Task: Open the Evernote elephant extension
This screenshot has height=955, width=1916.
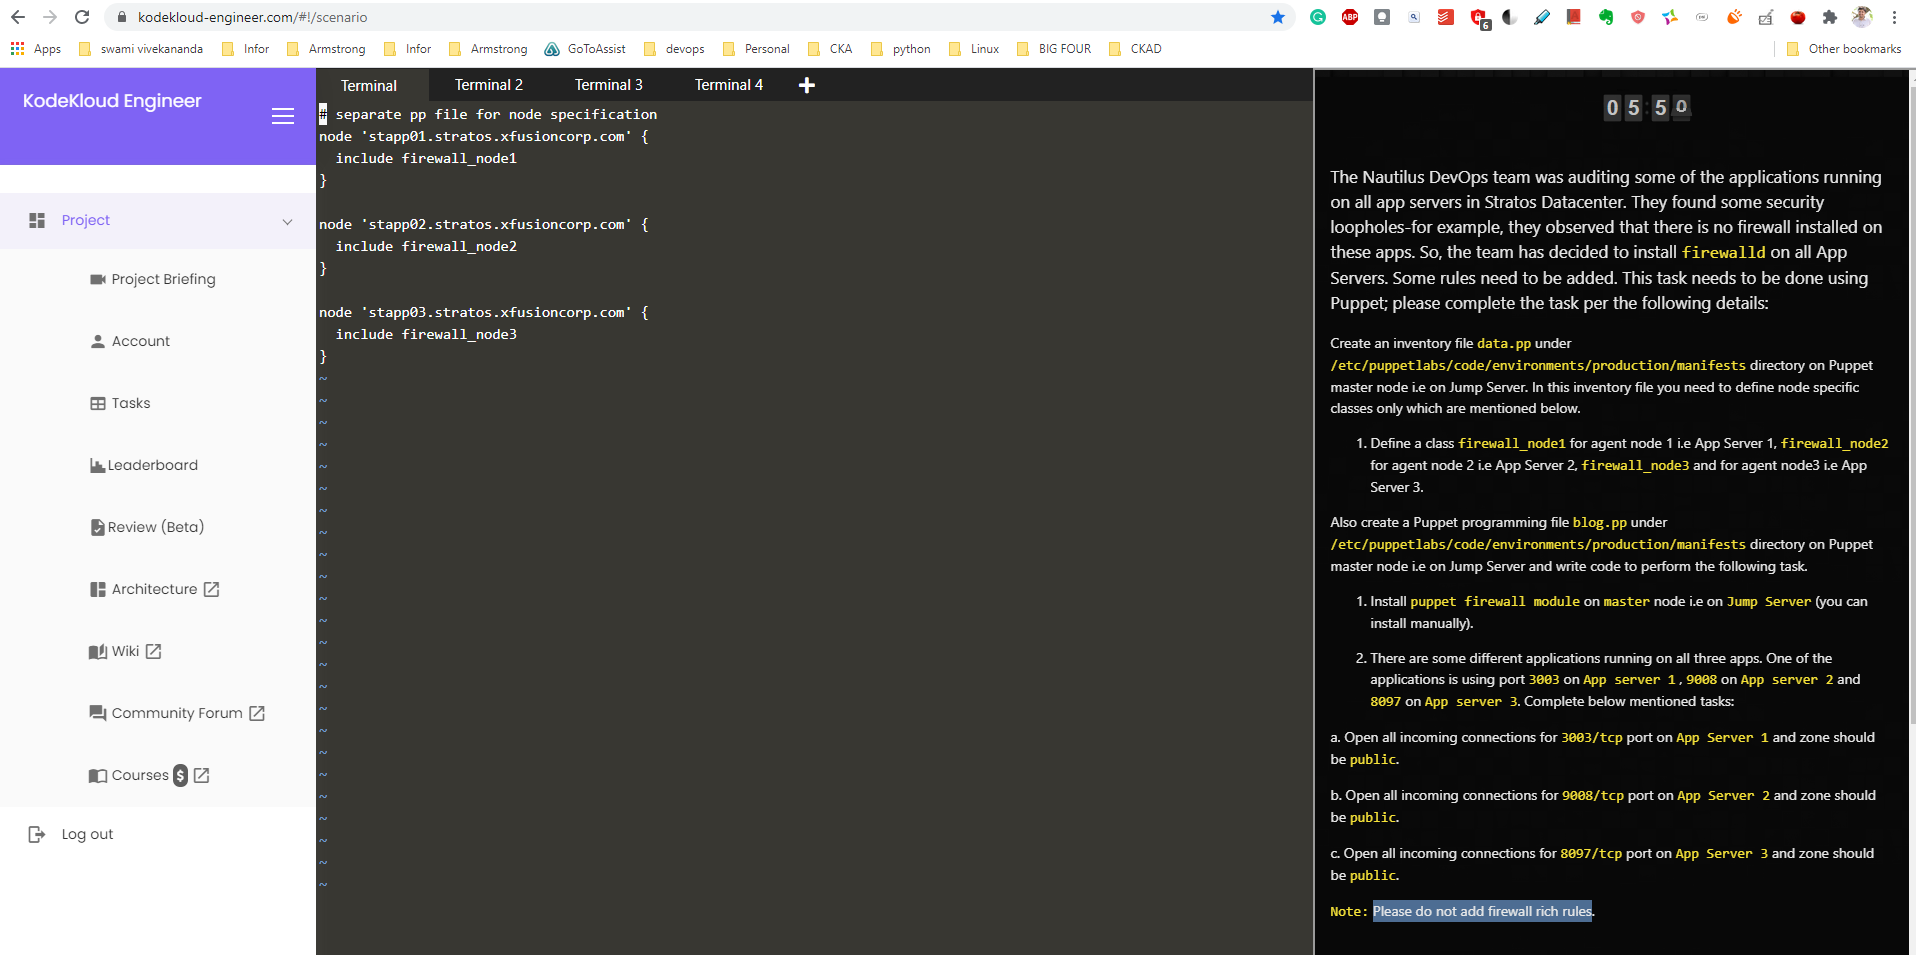Action: [x=1606, y=17]
